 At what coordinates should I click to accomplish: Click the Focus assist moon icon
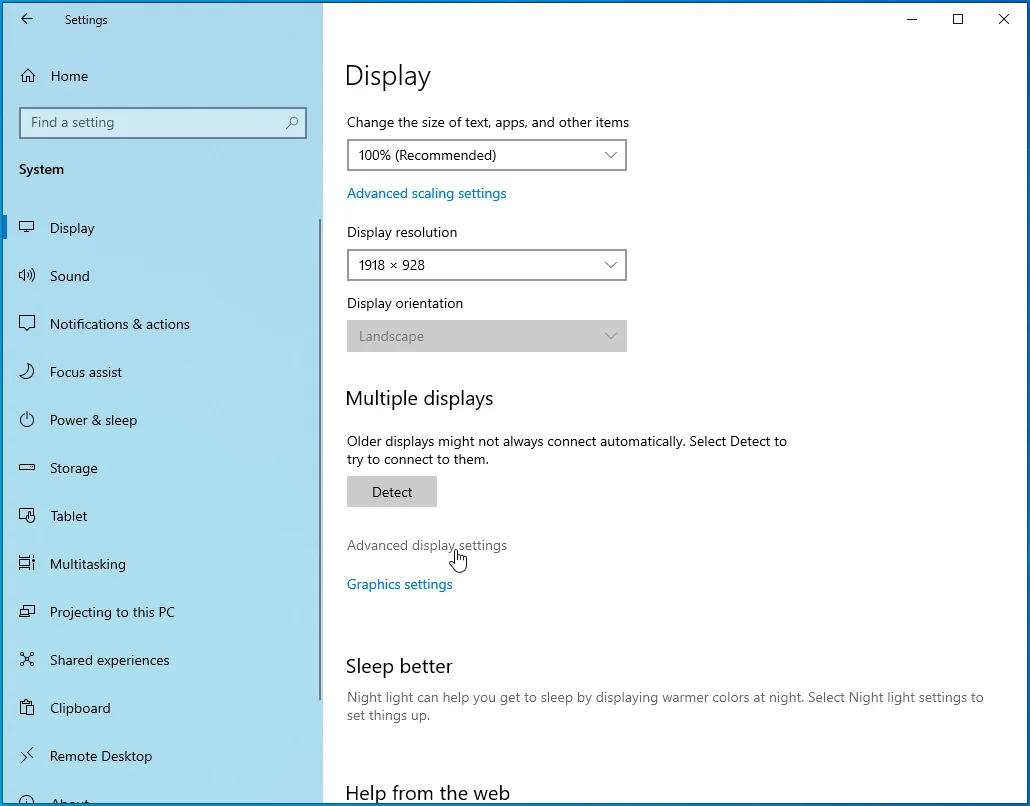[27, 372]
